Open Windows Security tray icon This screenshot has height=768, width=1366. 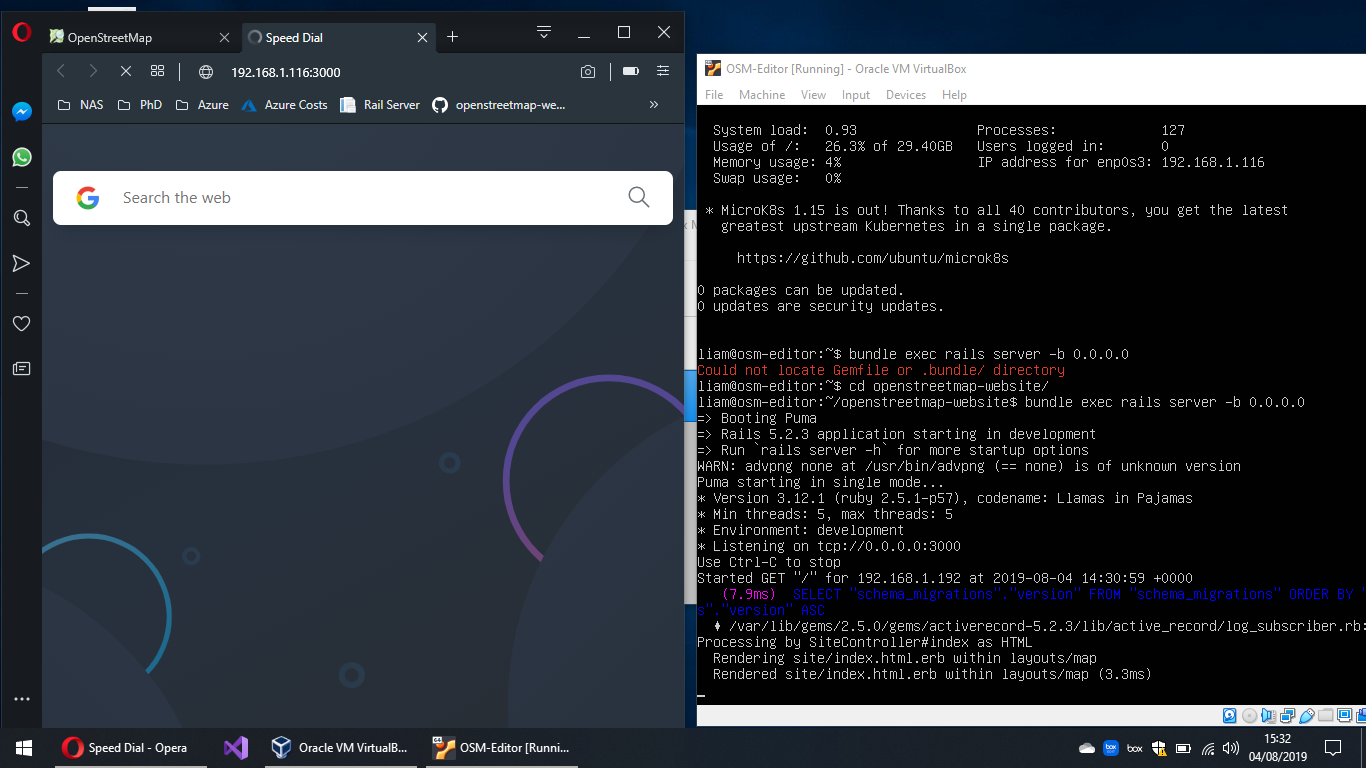click(1159, 748)
